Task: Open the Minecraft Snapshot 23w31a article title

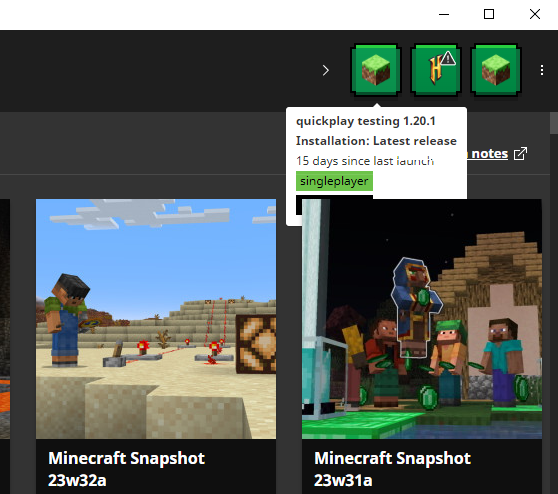Action: tap(392, 469)
